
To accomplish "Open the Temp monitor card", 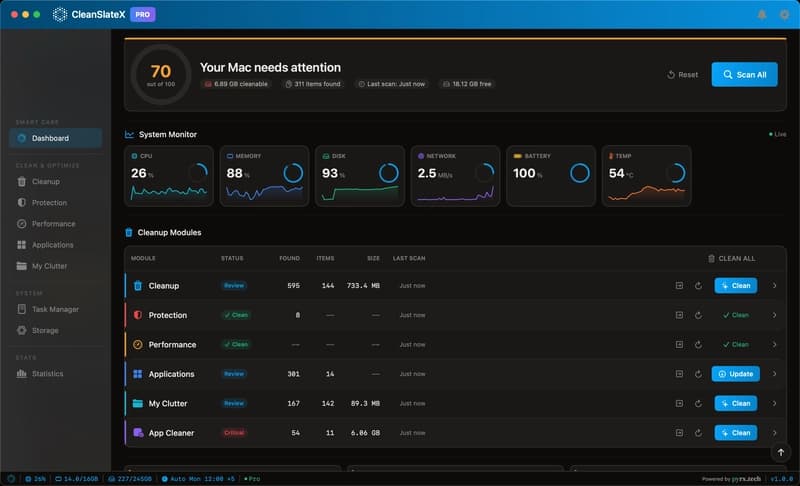I will click(646, 176).
